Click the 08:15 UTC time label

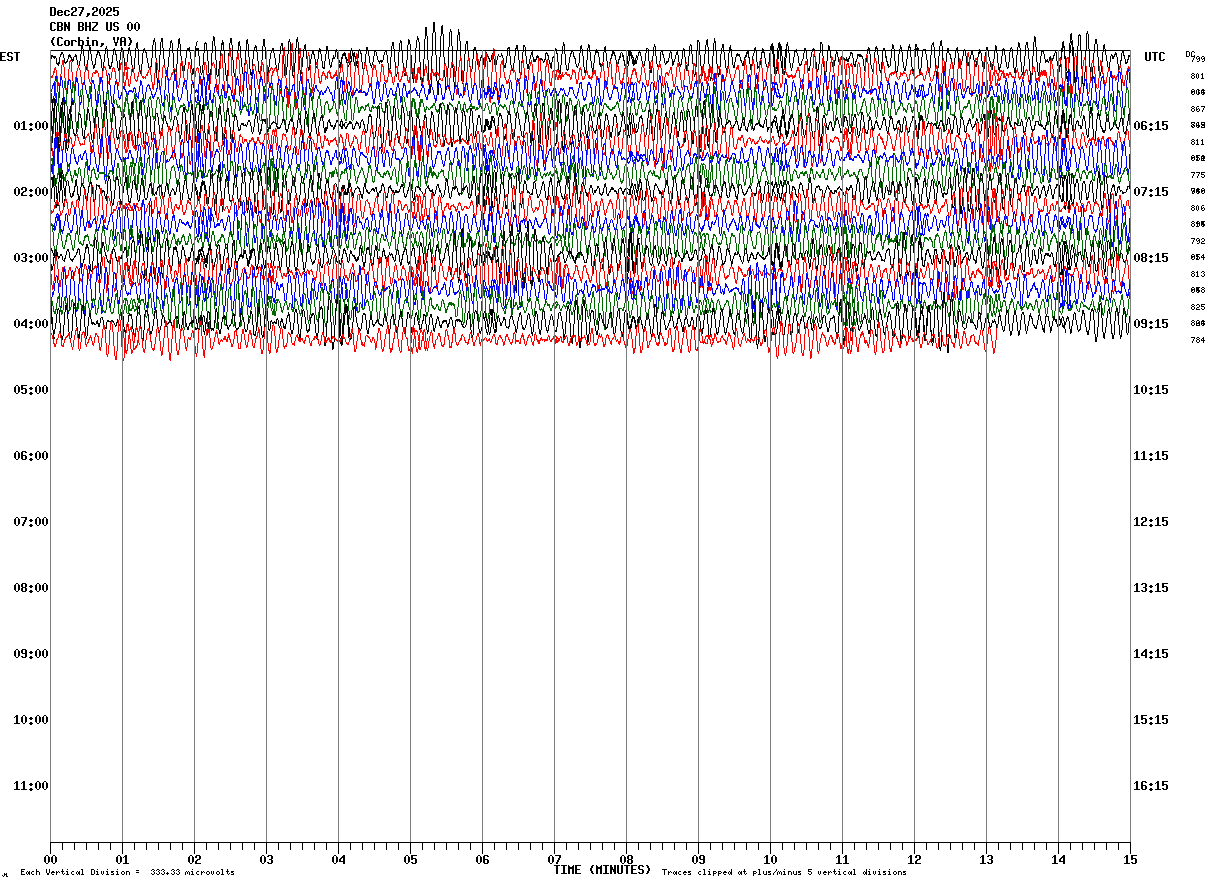[1151, 258]
